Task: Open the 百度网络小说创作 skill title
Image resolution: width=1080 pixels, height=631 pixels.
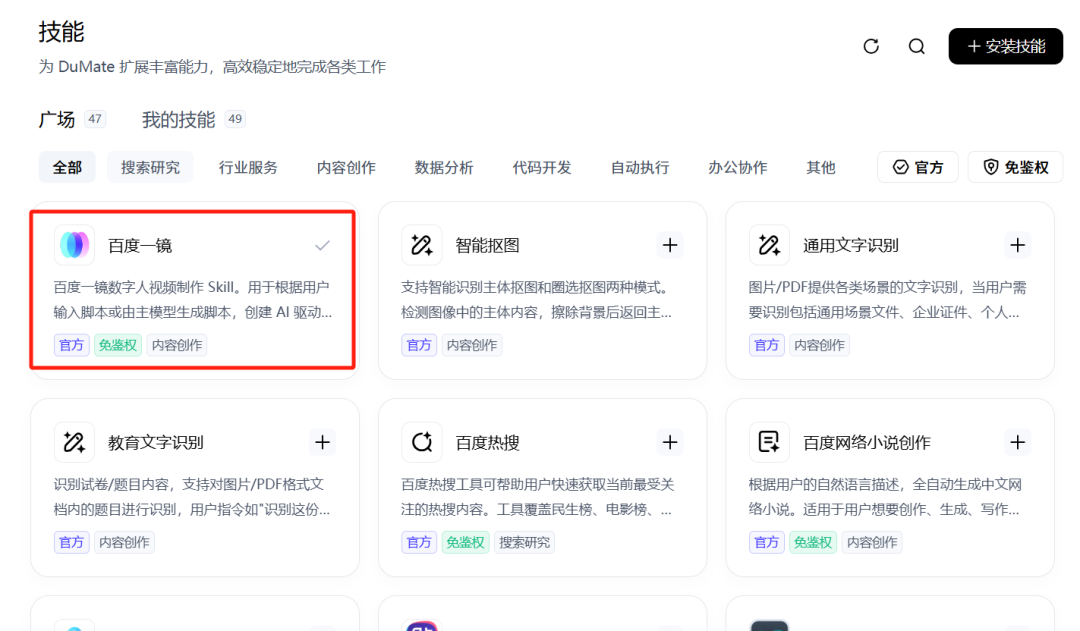Action: pos(866,443)
